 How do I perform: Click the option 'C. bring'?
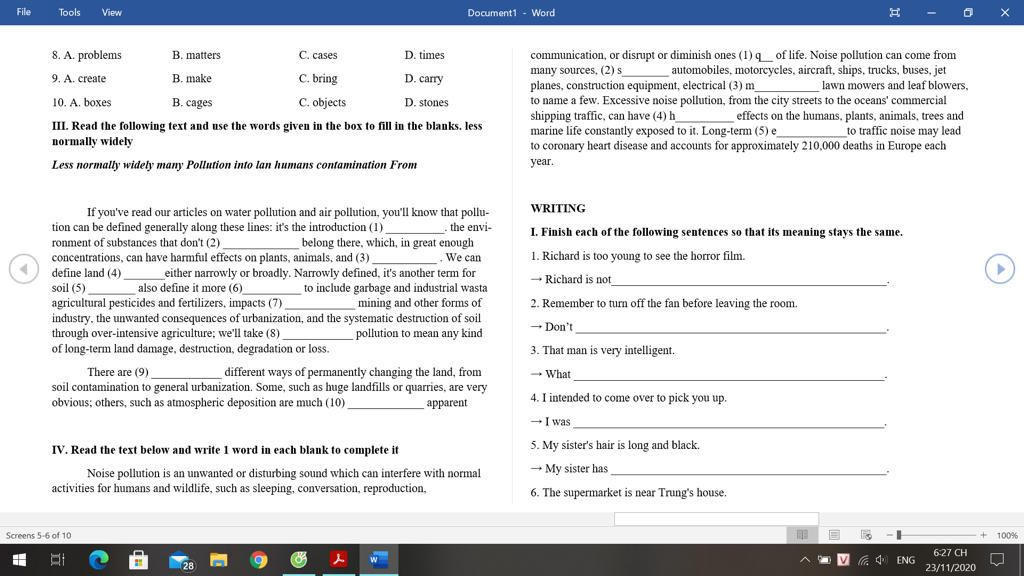[x=318, y=78]
